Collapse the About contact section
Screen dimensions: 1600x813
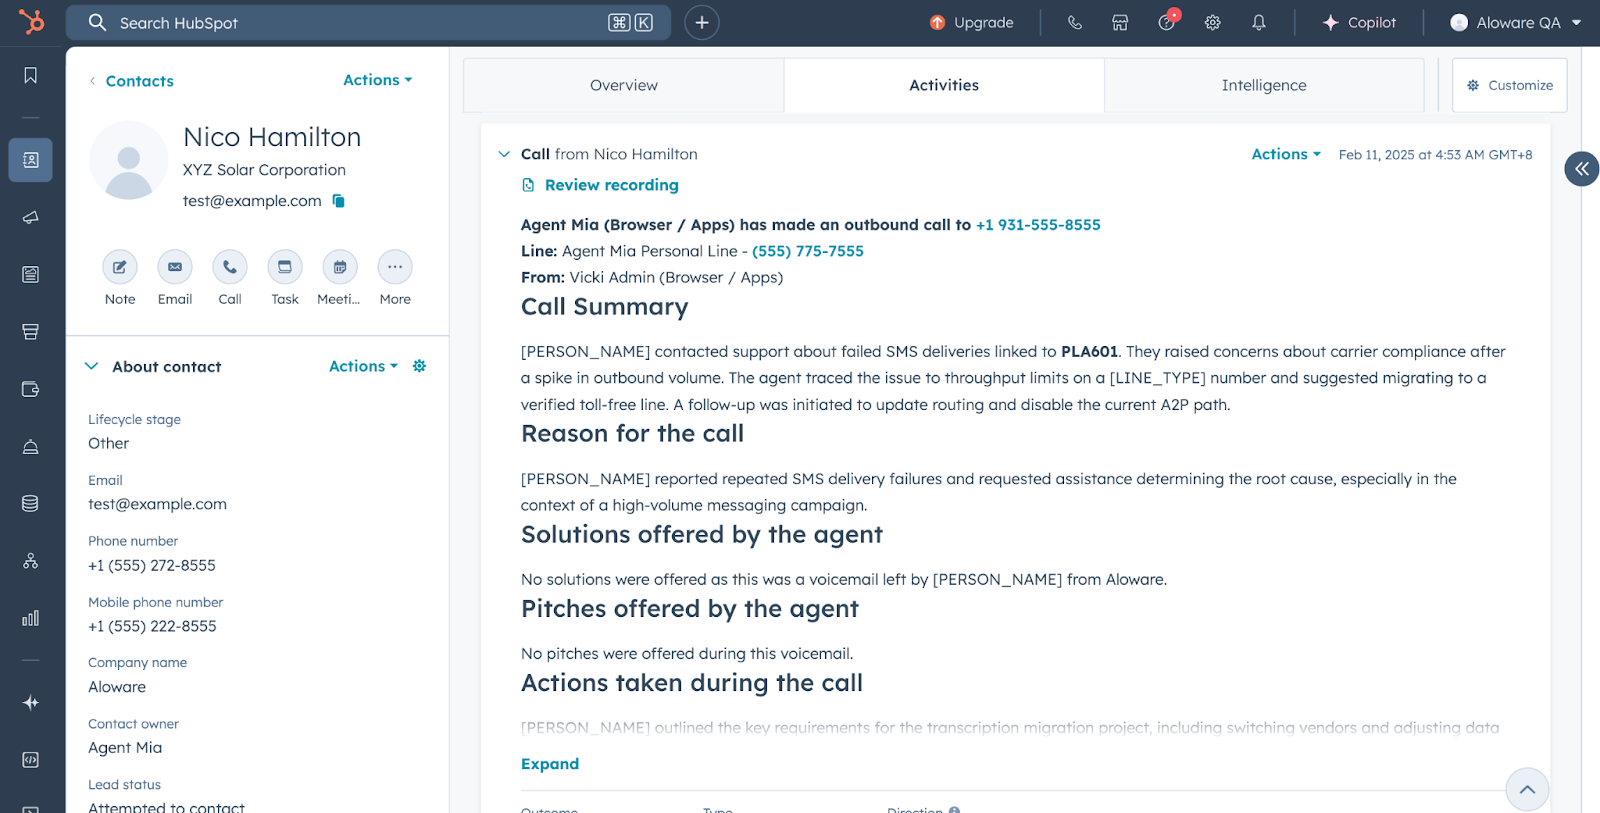click(91, 366)
